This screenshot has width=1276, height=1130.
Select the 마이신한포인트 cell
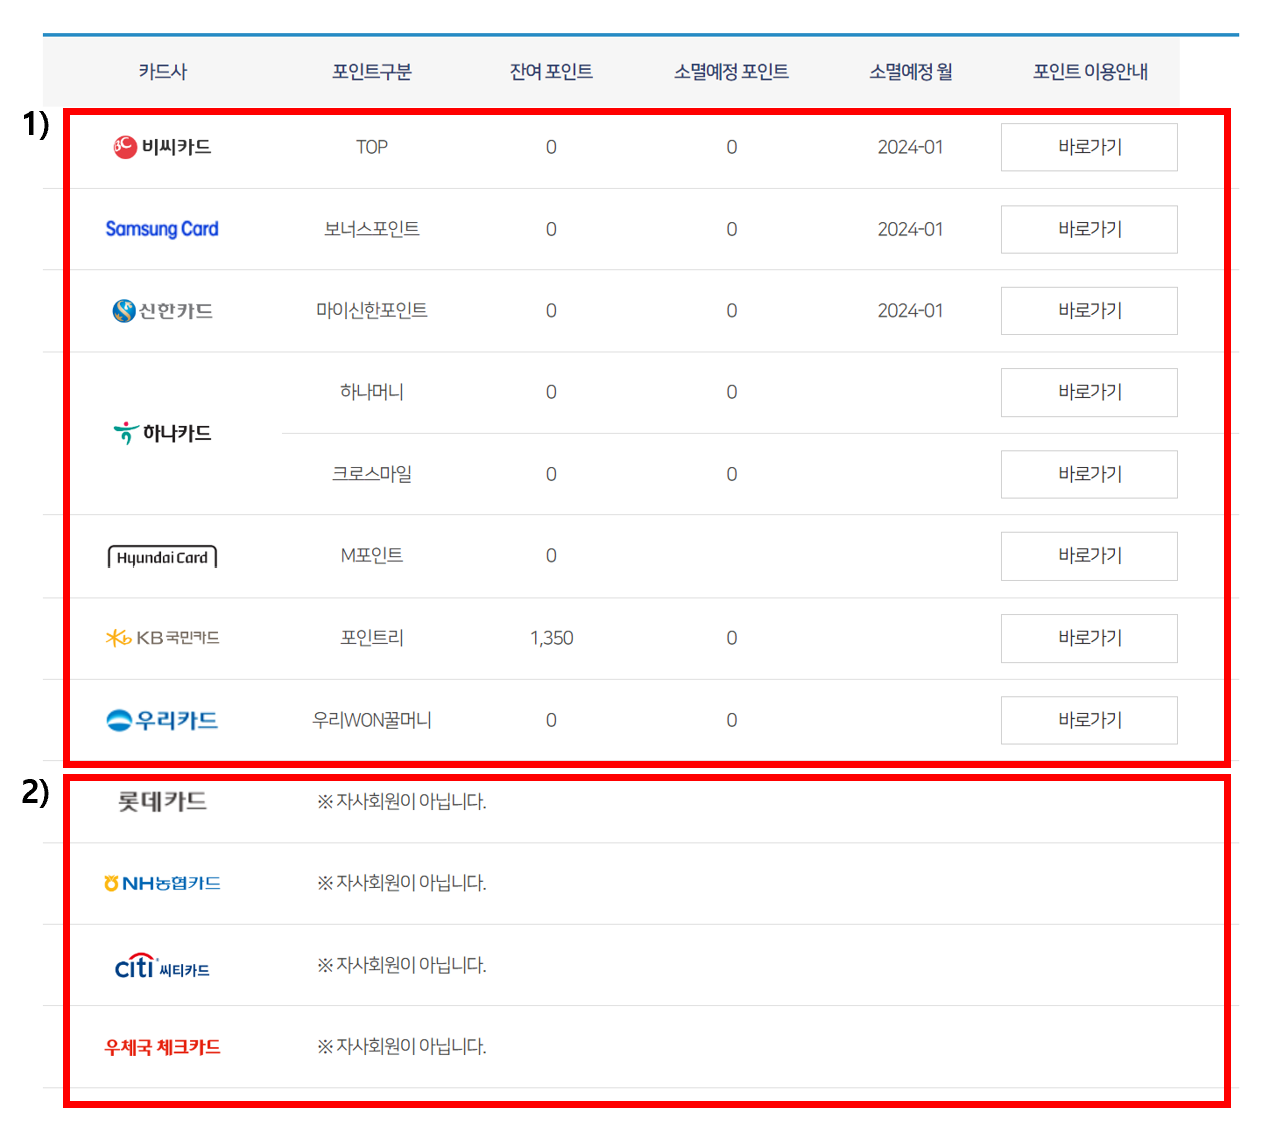pos(372,311)
